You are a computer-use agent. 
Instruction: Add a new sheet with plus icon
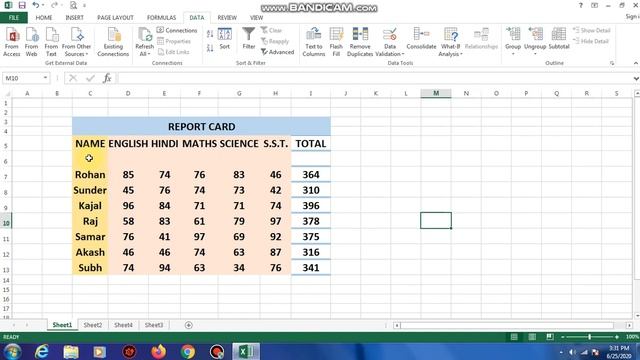[x=188, y=325]
